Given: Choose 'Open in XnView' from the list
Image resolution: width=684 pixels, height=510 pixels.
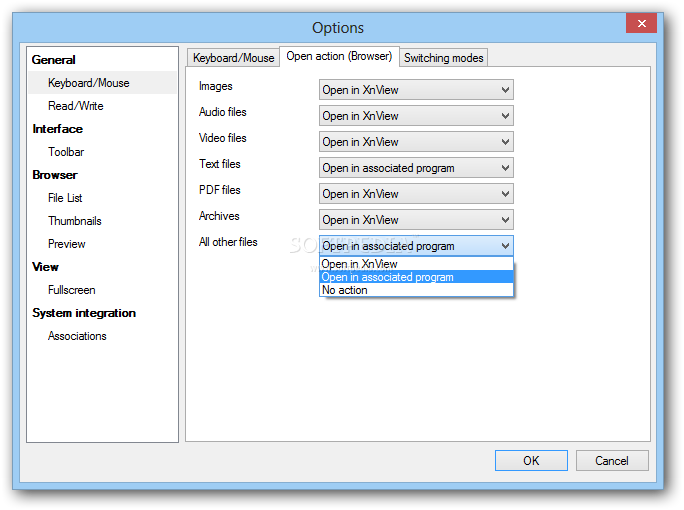Looking at the screenshot, I should [360, 264].
